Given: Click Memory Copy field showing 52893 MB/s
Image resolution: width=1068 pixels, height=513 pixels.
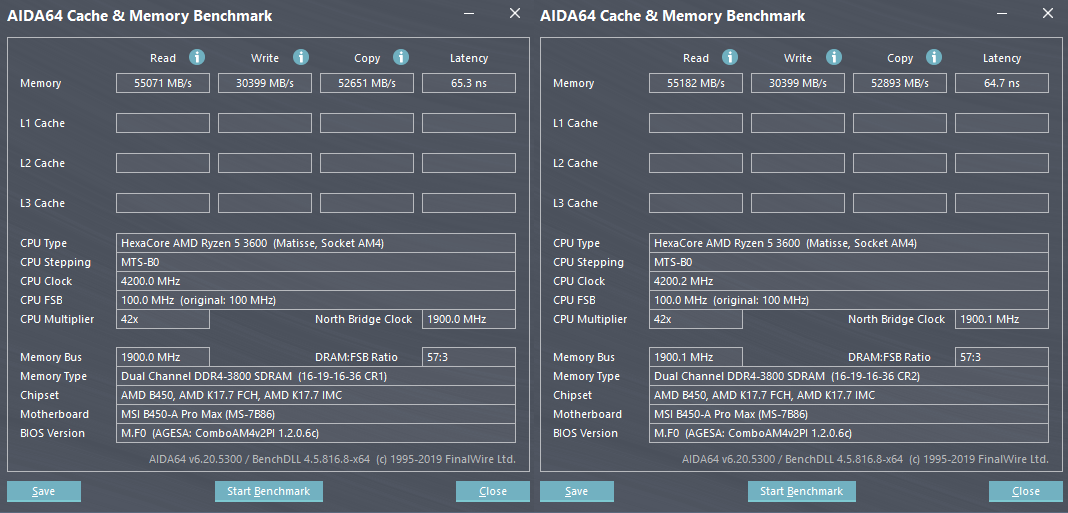Looking at the screenshot, I should [900, 83].
